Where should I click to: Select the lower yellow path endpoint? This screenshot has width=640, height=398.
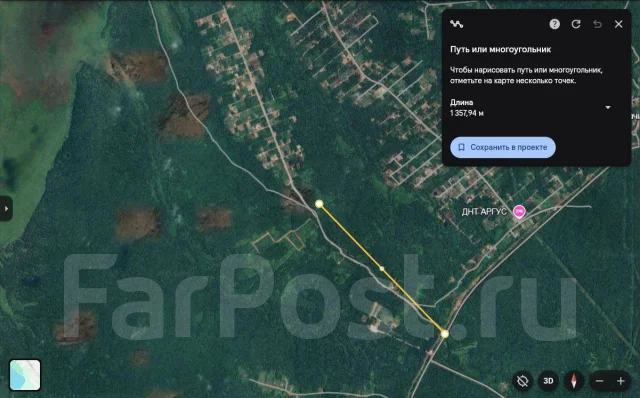(x=445, y=334)
